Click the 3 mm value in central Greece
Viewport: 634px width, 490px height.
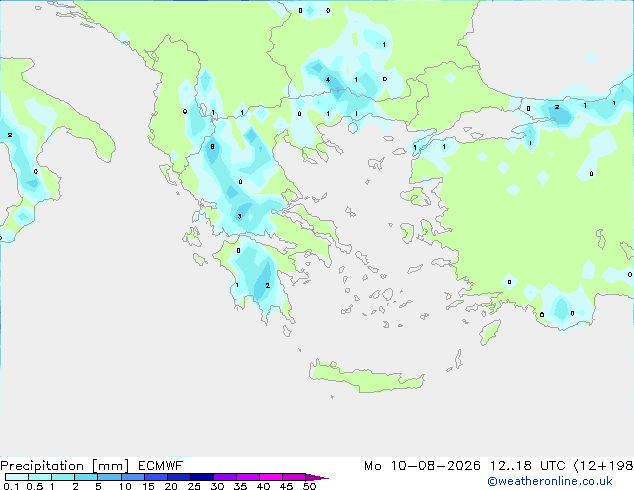pos(239,216)
